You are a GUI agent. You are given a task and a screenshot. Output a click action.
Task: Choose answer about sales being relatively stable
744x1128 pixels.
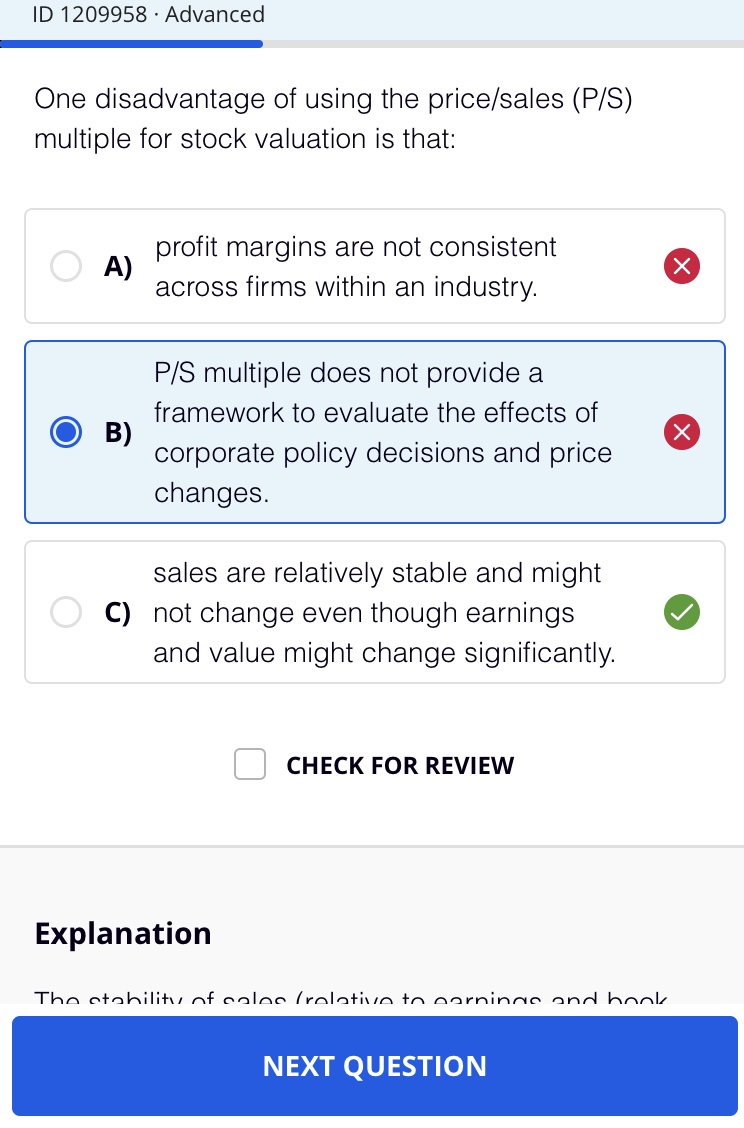pyautogui.click(x=384, y=613)
